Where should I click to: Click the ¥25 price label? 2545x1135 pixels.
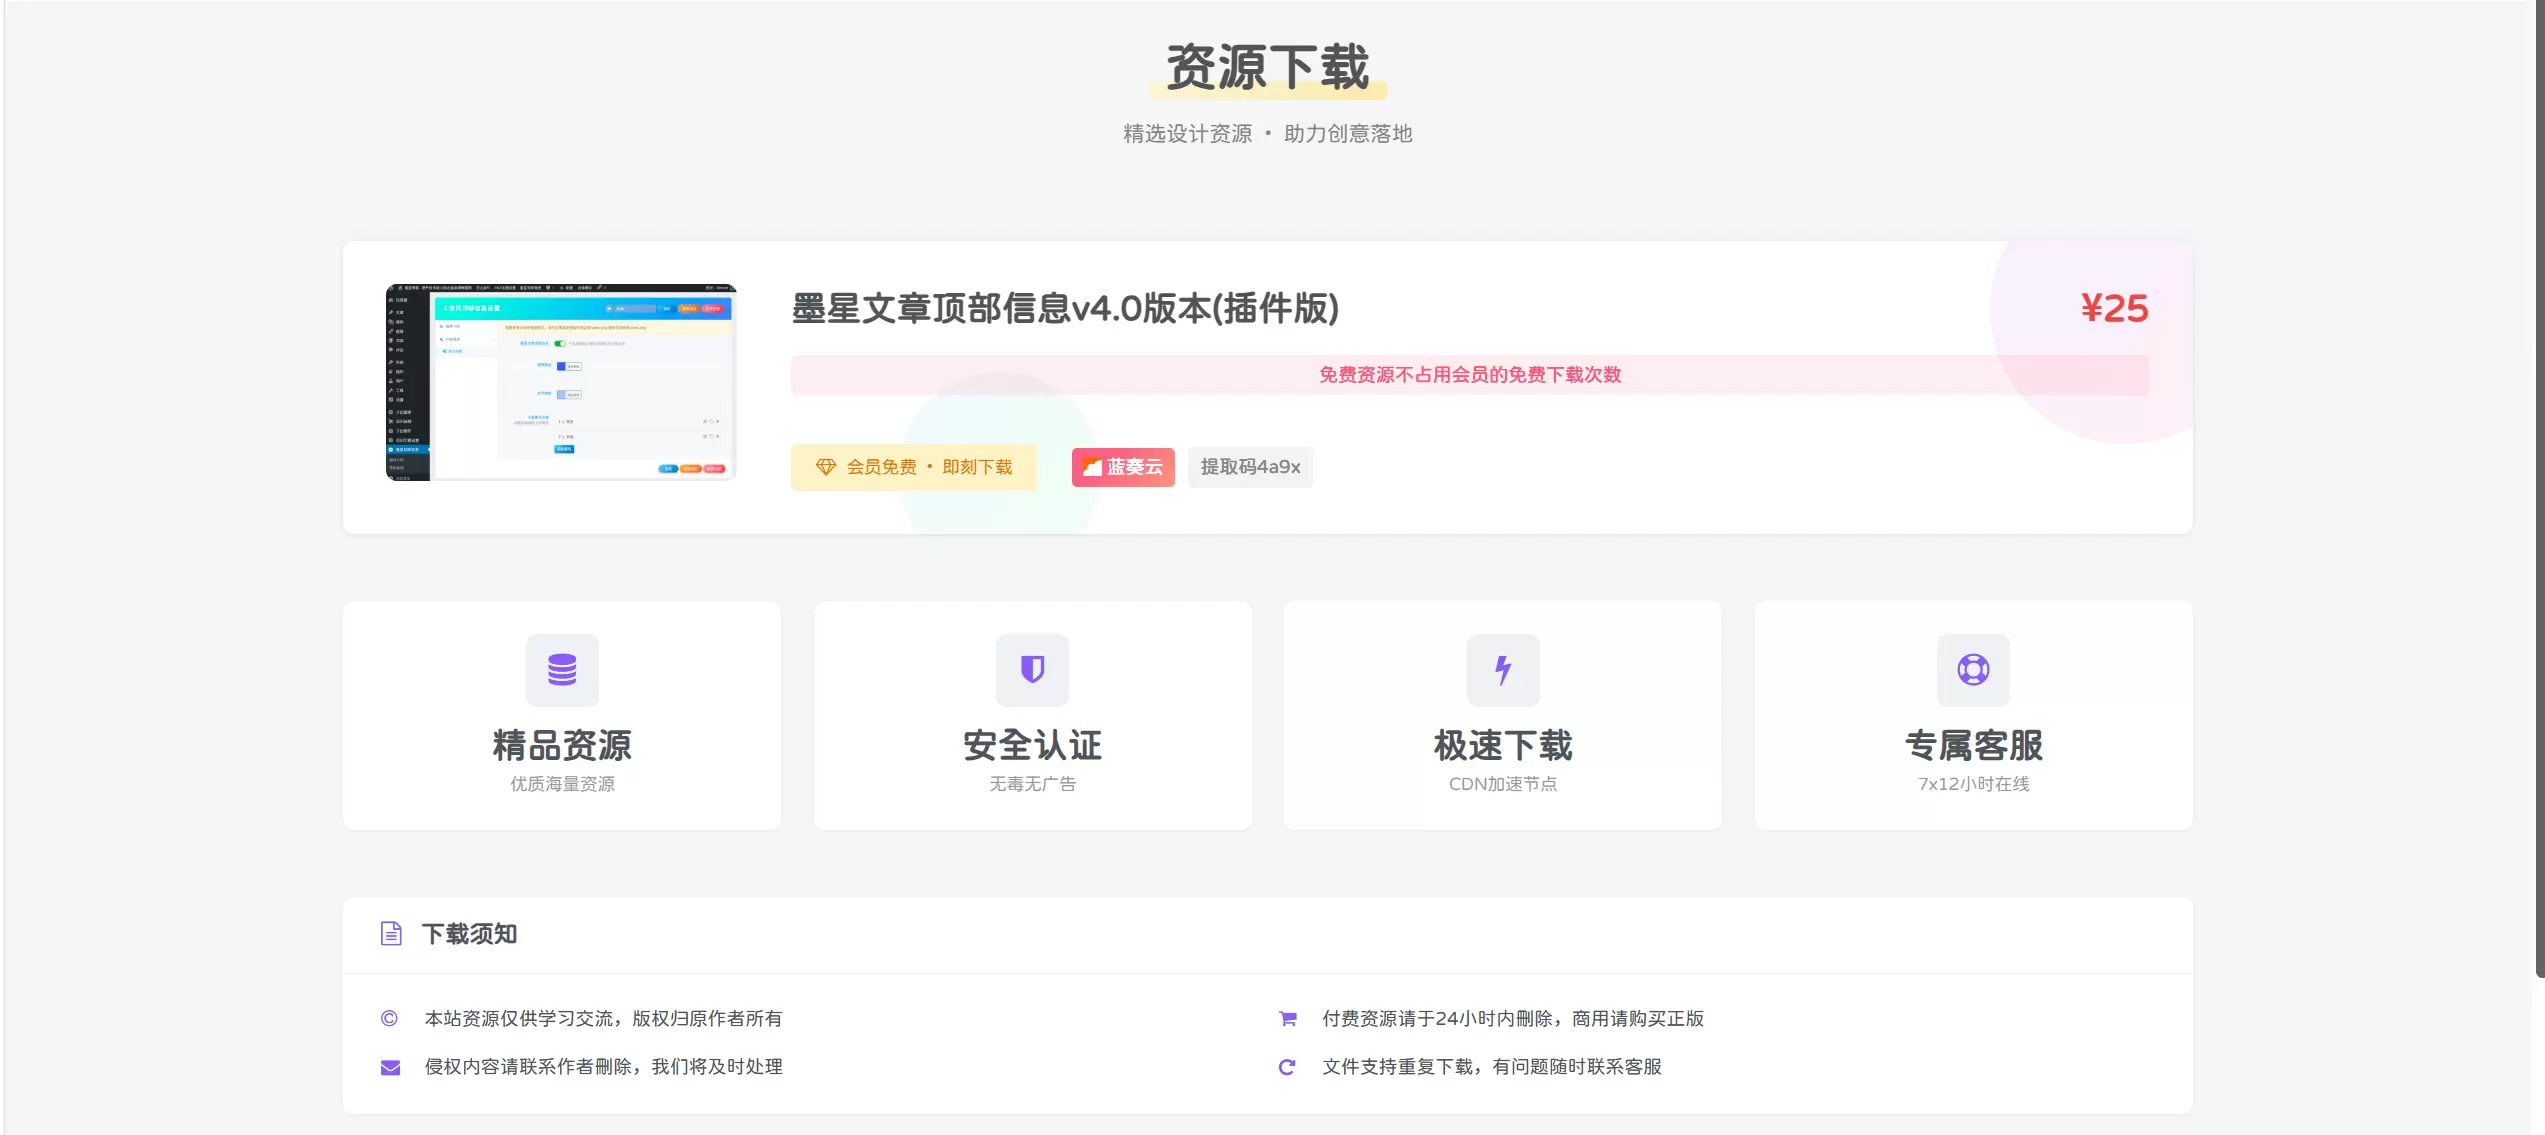[2114, 308]
